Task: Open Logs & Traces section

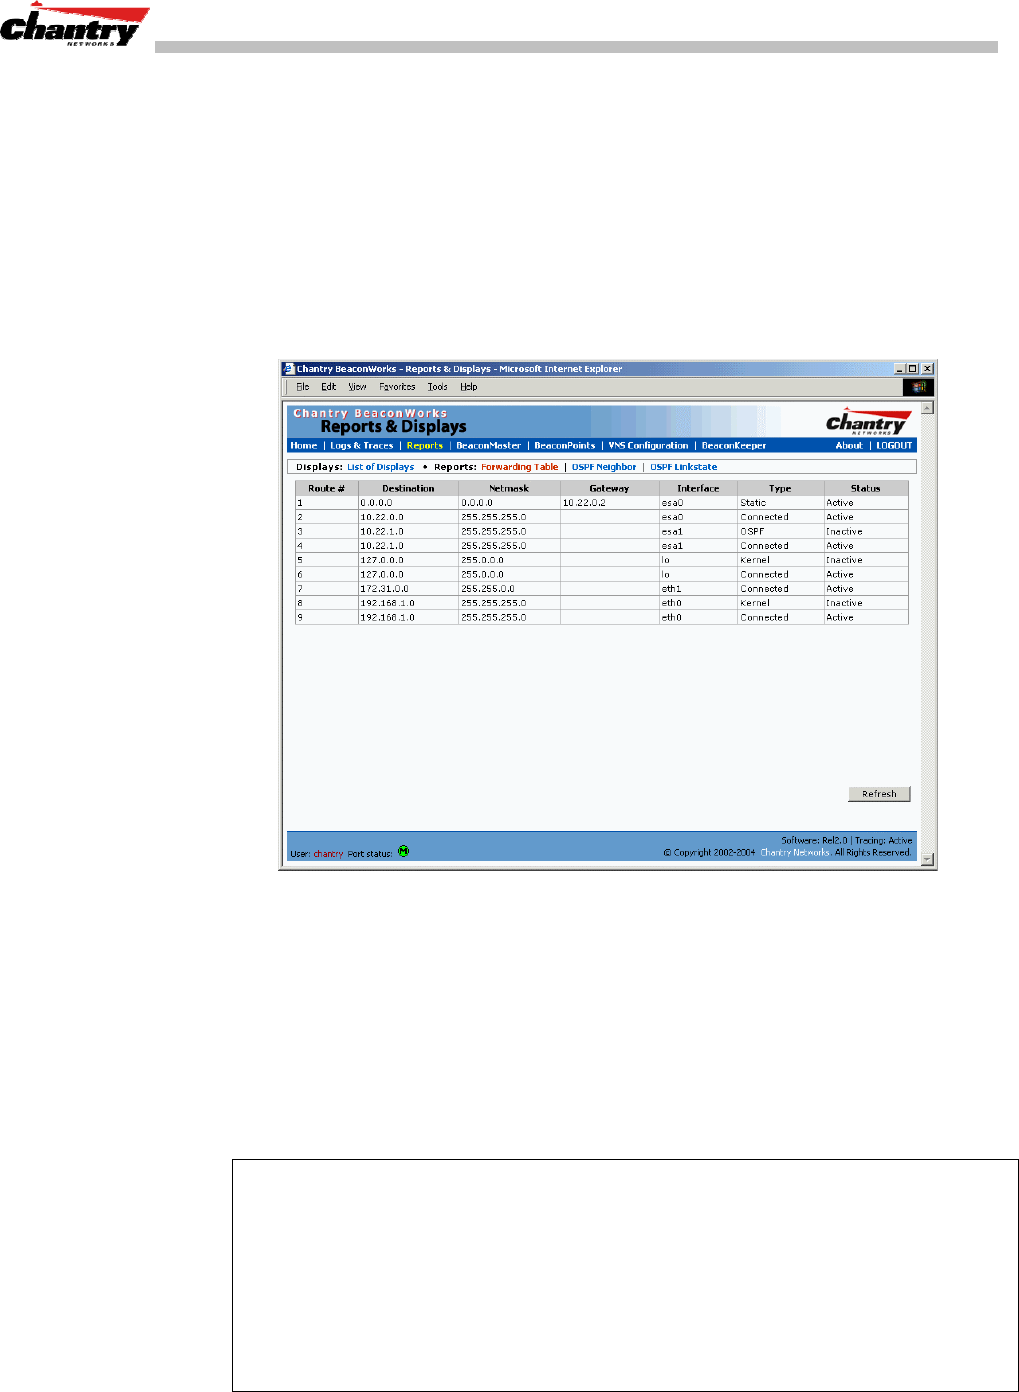Action: tap(362, 446)
